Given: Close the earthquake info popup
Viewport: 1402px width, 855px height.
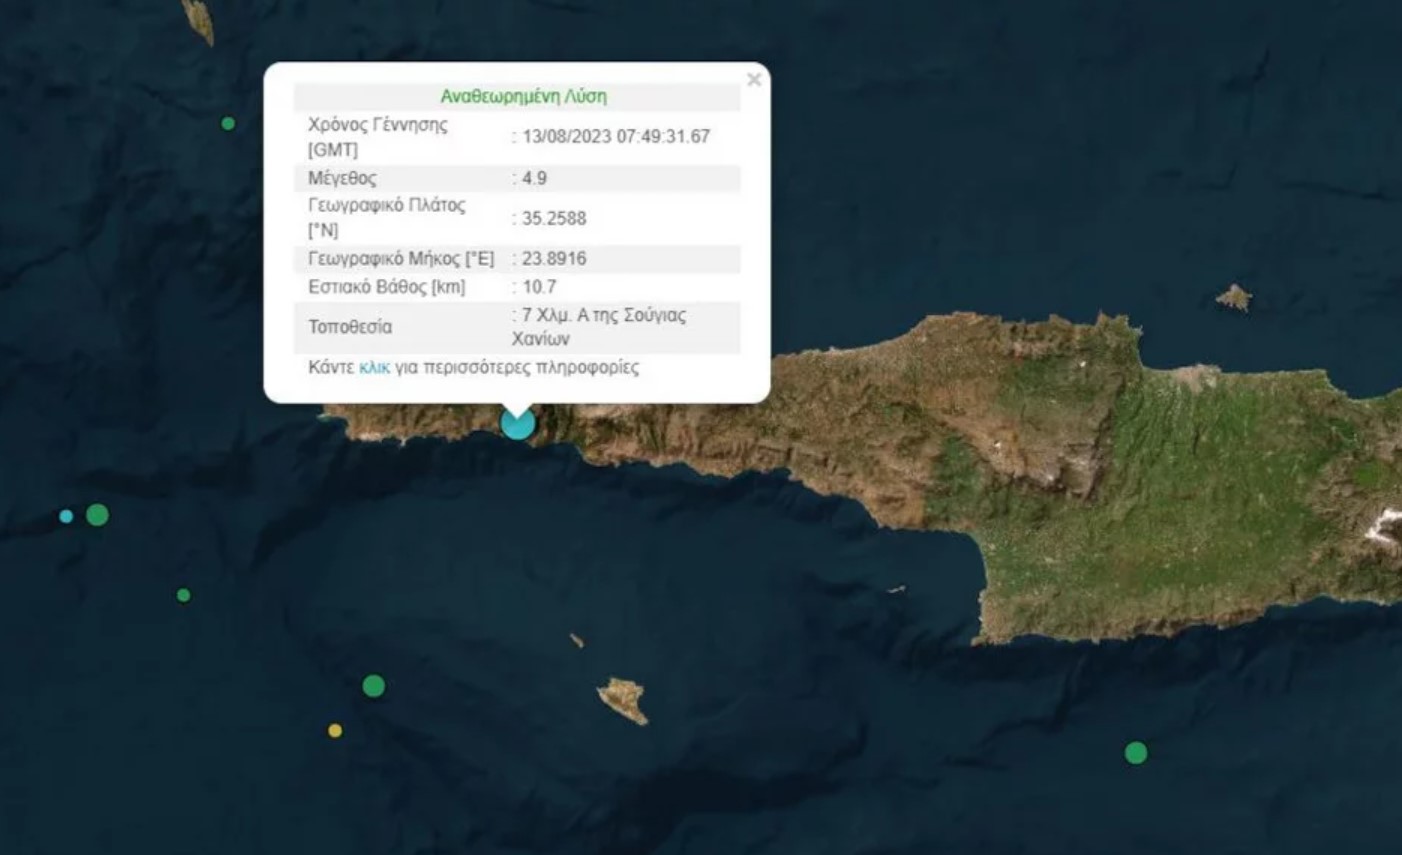Looking at the screenshot, I should pyautogui.click(x=754, y=80).
